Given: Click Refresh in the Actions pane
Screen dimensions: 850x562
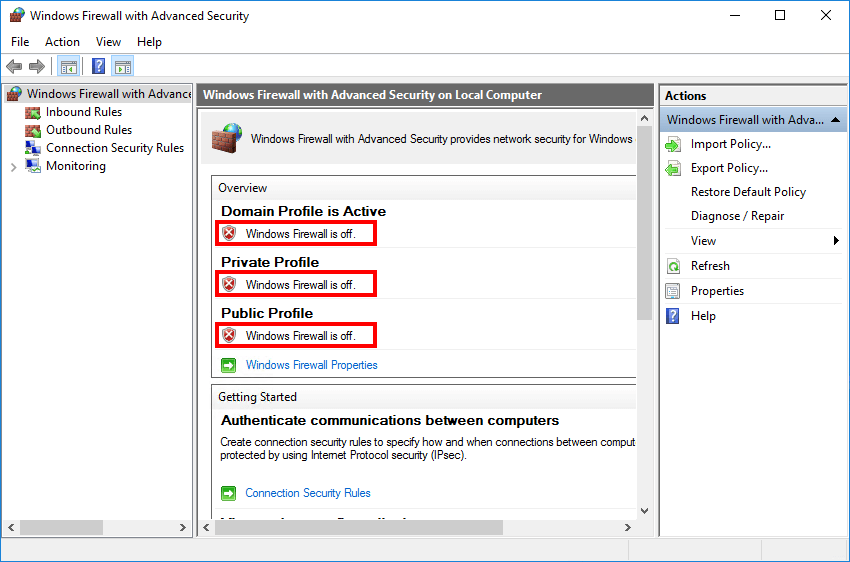Looking at the screenshot, I should (710, 266).
